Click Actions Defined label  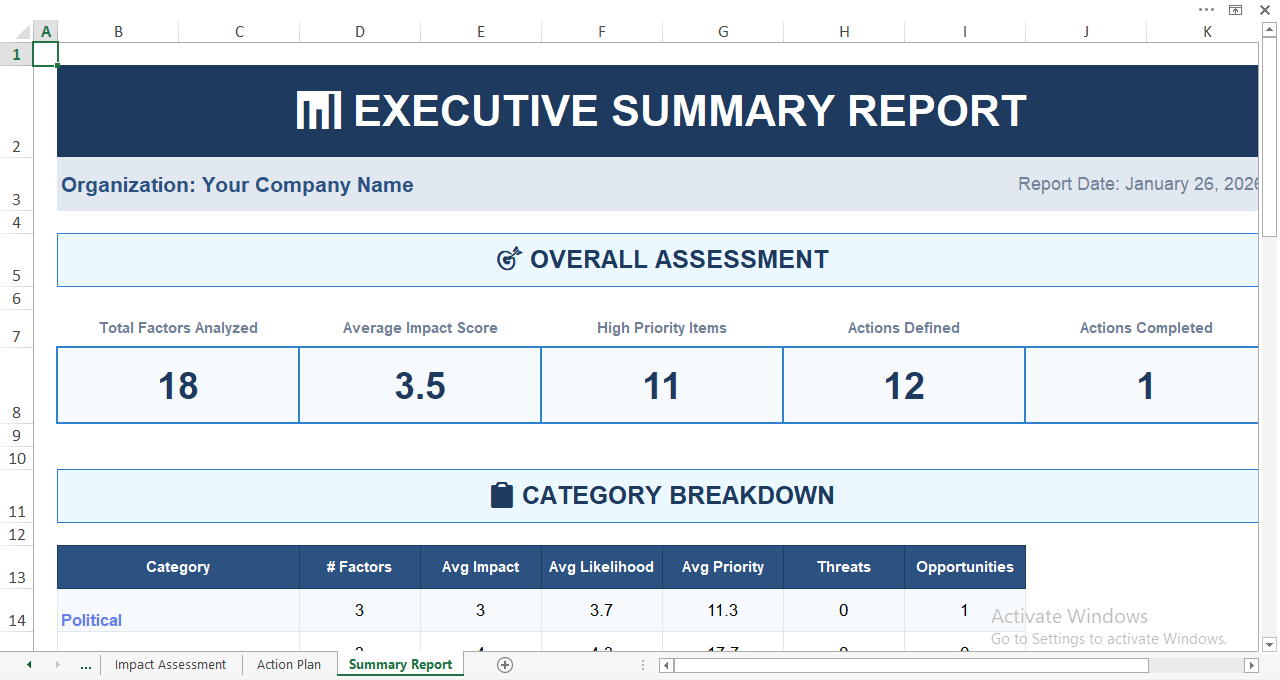904,328
